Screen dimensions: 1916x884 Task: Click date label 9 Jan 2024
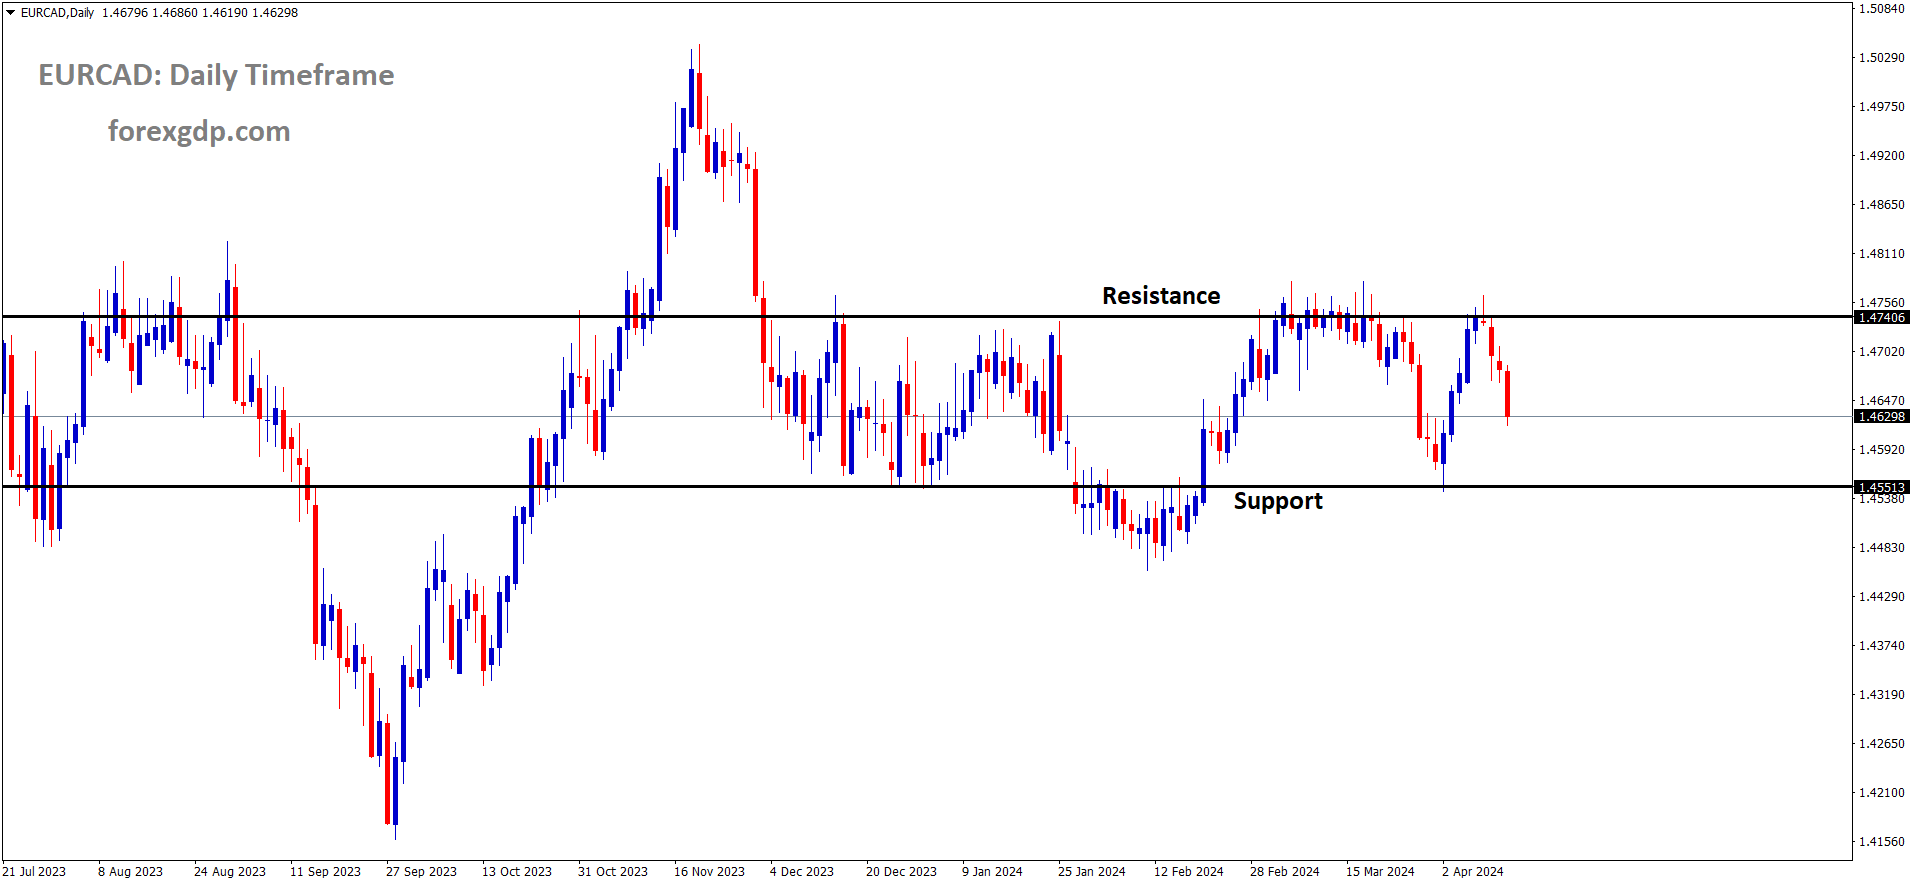[x=992, y=872]
